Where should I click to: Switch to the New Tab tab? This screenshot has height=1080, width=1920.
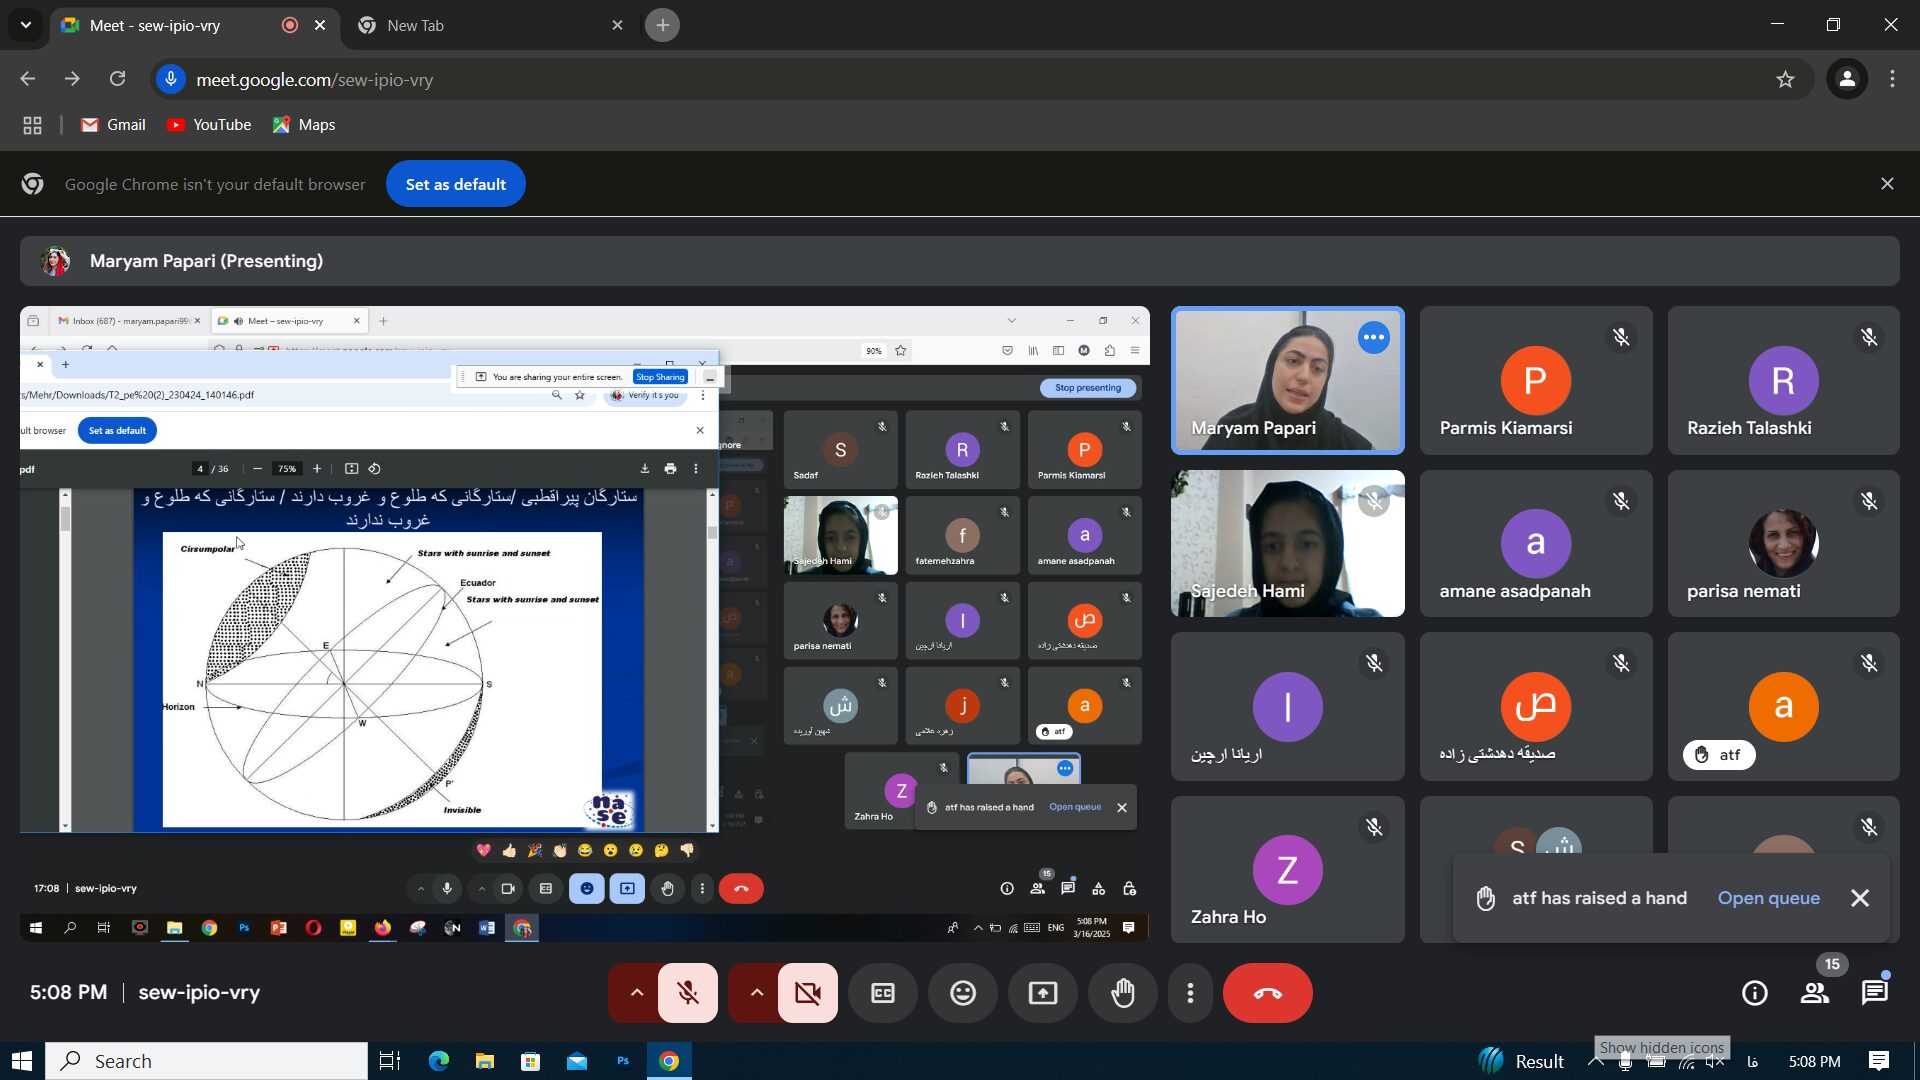(x=490, y=25)
